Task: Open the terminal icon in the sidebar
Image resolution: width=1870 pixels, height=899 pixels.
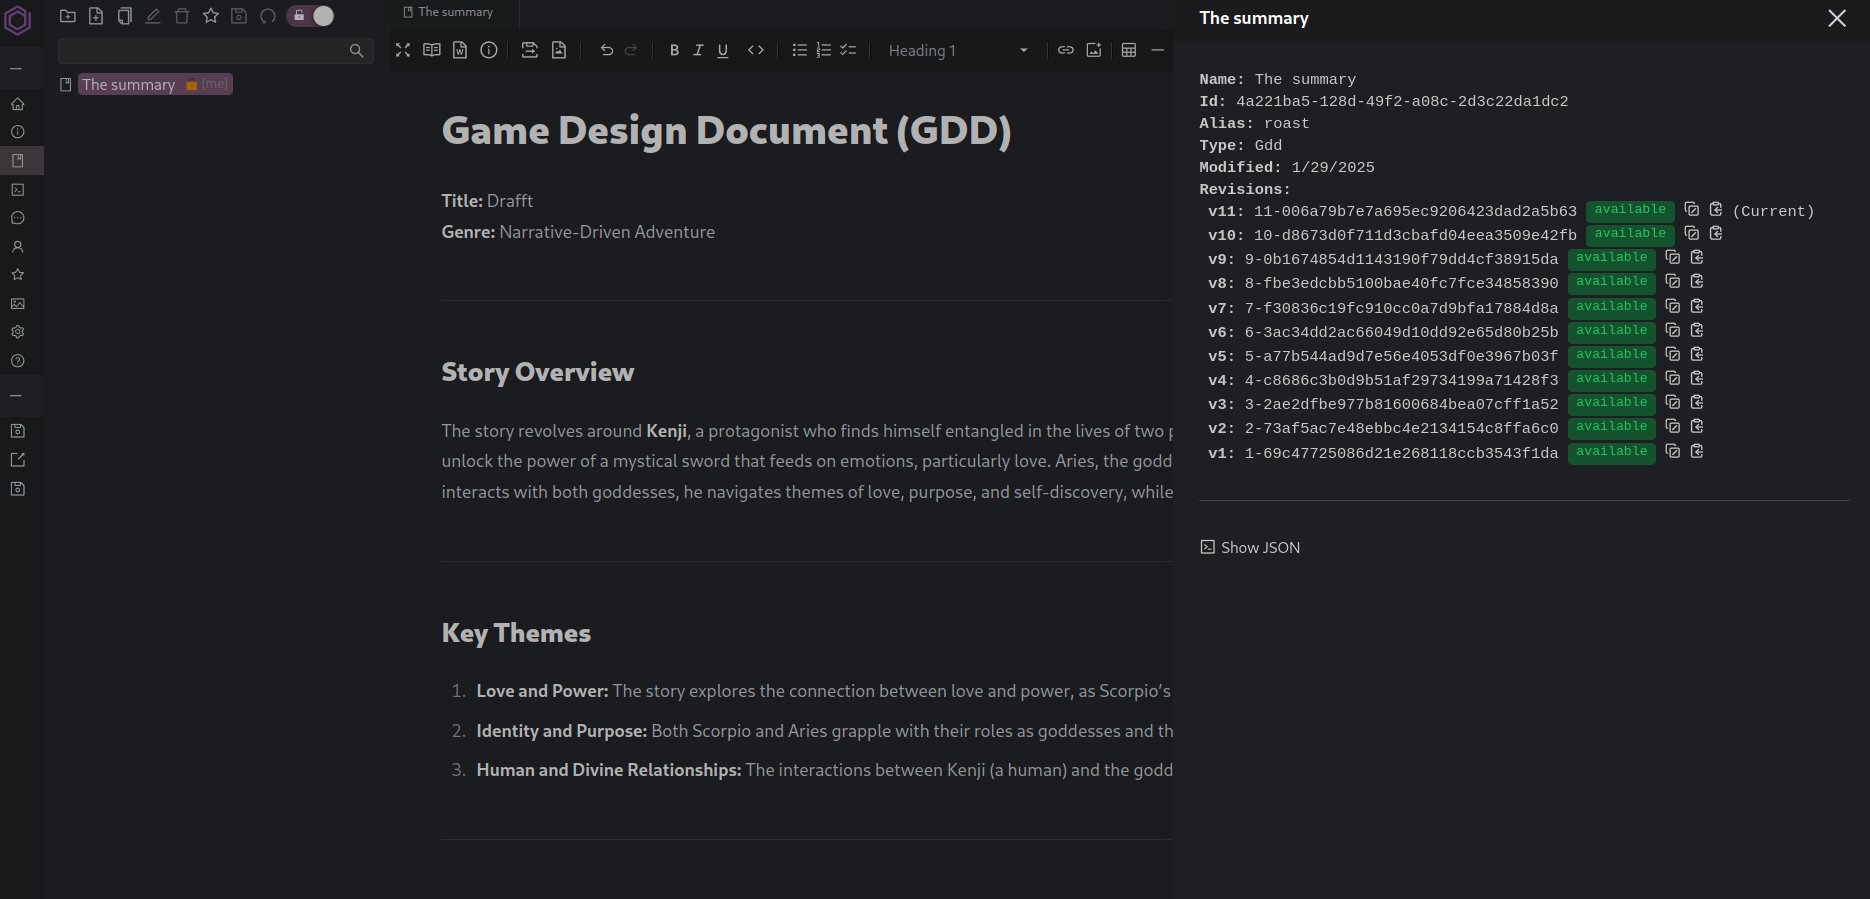Action: click(x=17, y=189)
